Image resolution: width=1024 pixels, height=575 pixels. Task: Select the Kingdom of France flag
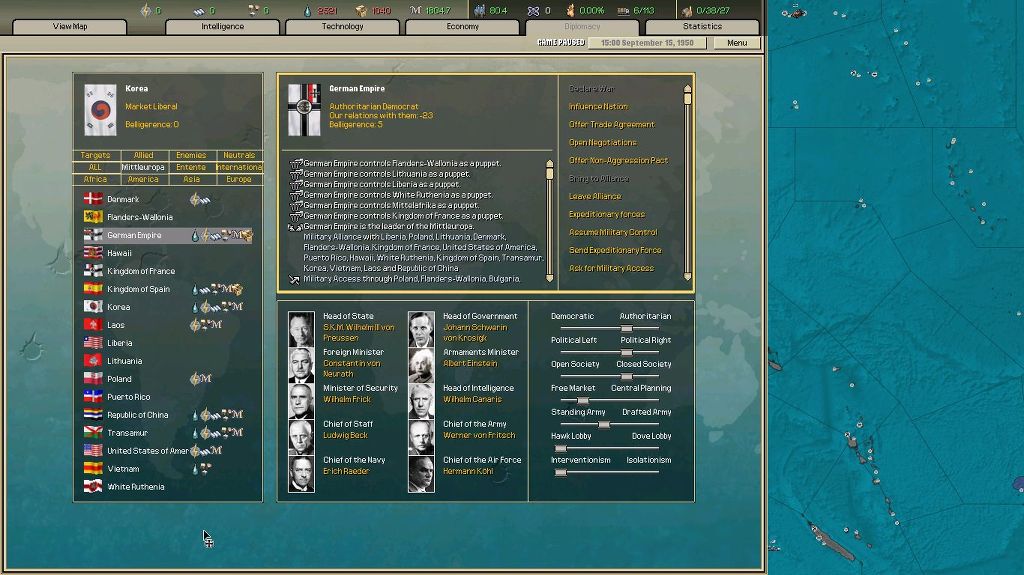pyautogui.click(x=93, y=271)
